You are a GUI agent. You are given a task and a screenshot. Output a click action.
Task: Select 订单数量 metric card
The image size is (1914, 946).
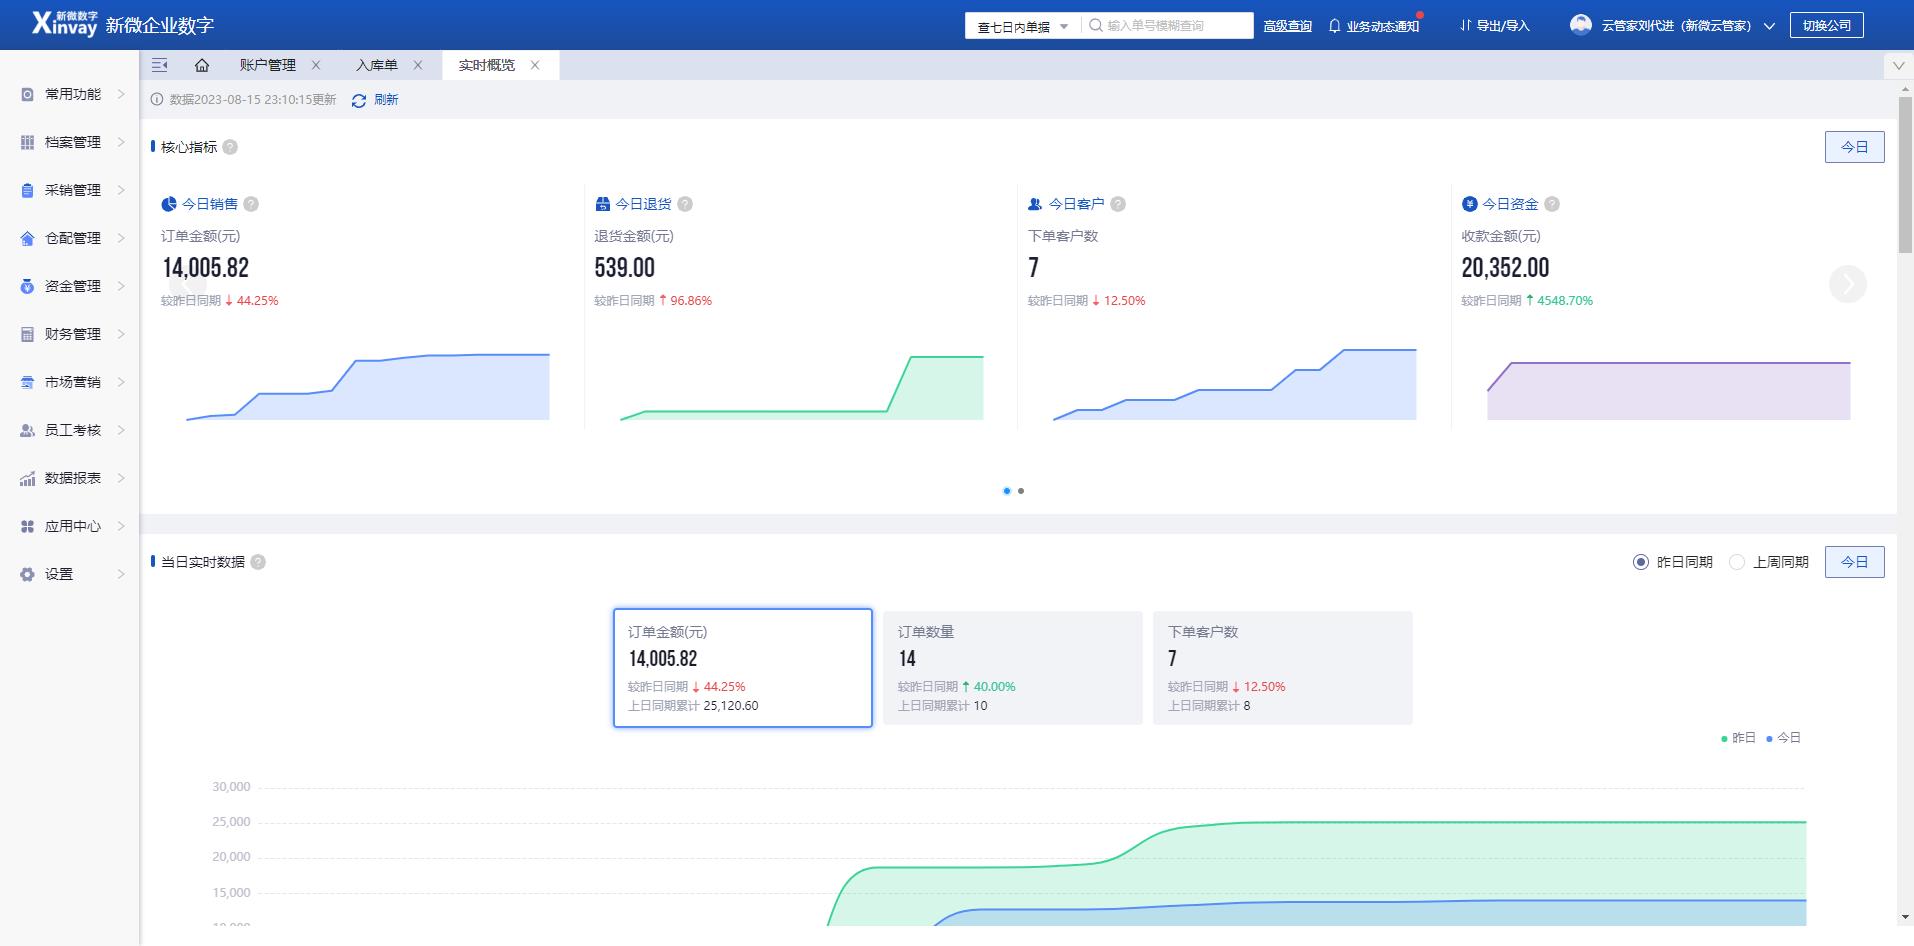coord(1012,668)
